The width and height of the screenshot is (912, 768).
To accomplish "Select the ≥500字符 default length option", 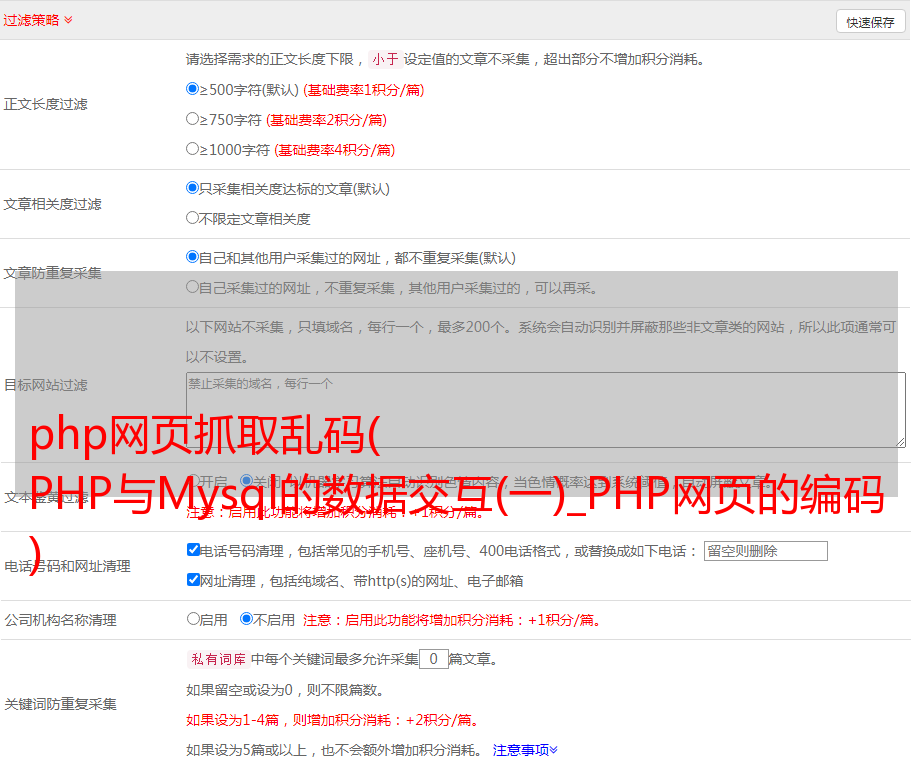I will click(192, 88).
